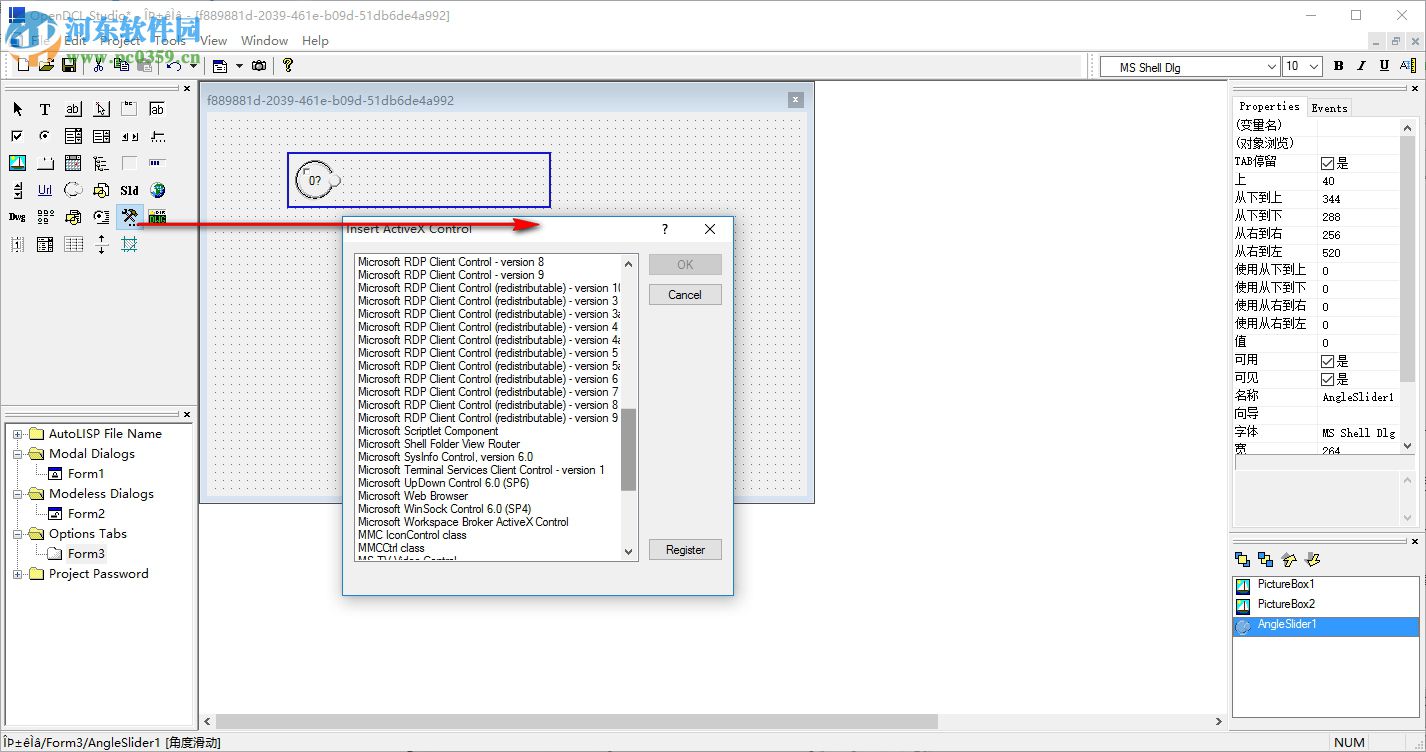Click the design area horizontal scrollbar
1426x752 pixels.
click(x=577, y=721)
